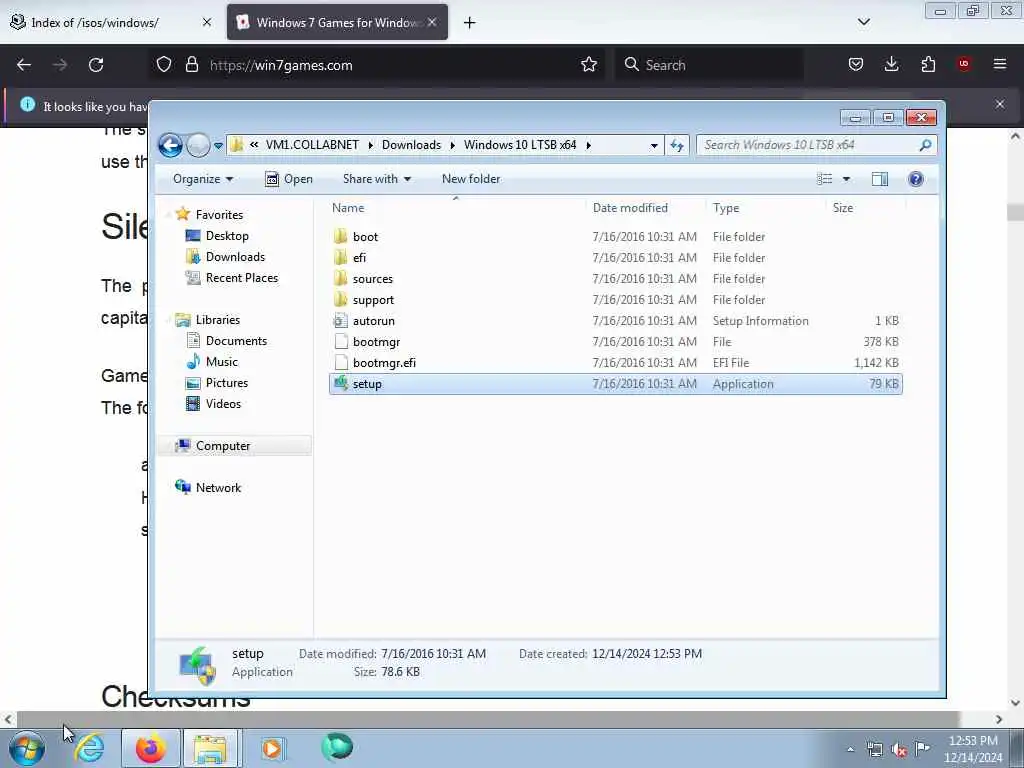Go back in Firefox
Viewport: 1024px width, 768px height.
[24, 65]
